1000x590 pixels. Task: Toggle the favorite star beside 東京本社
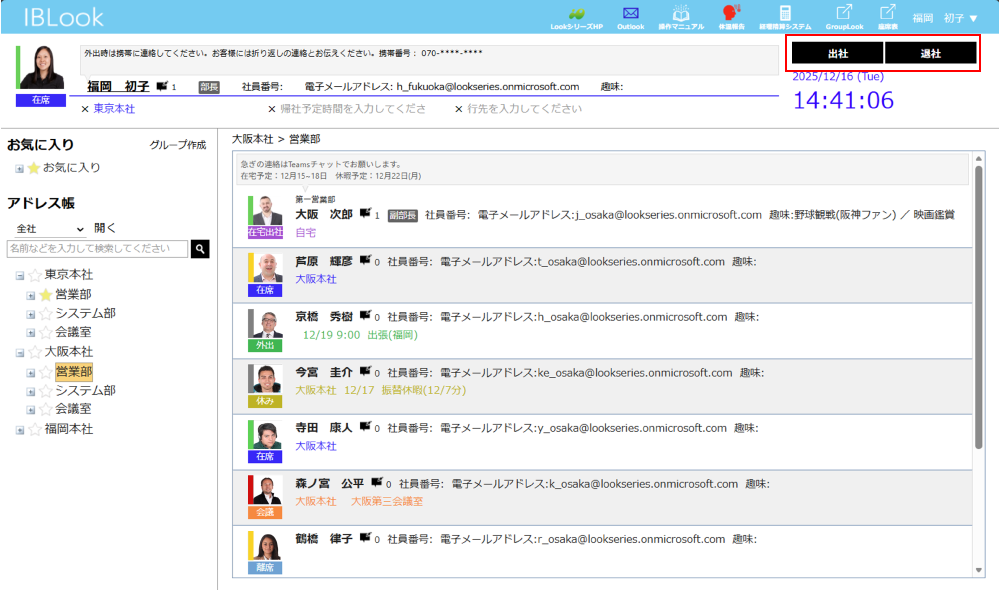coord(34,276)
